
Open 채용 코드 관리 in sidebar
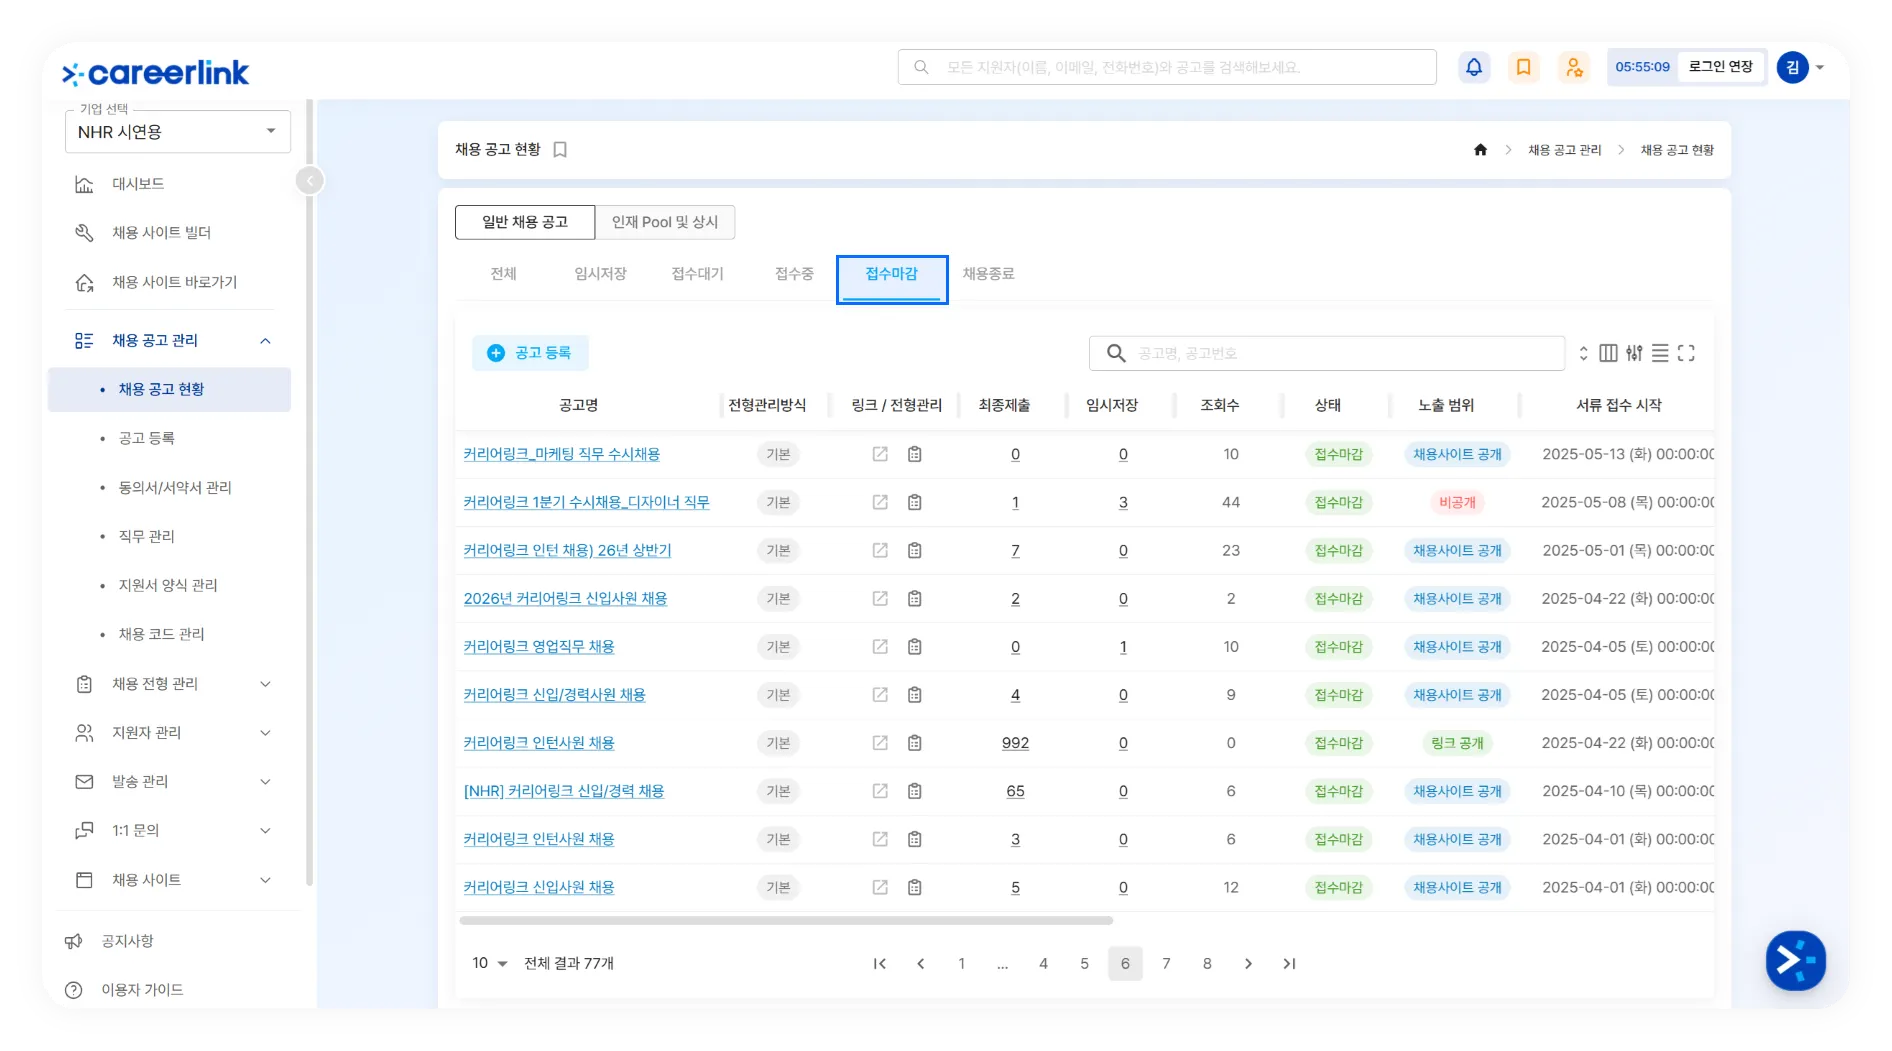coord(161,634)
